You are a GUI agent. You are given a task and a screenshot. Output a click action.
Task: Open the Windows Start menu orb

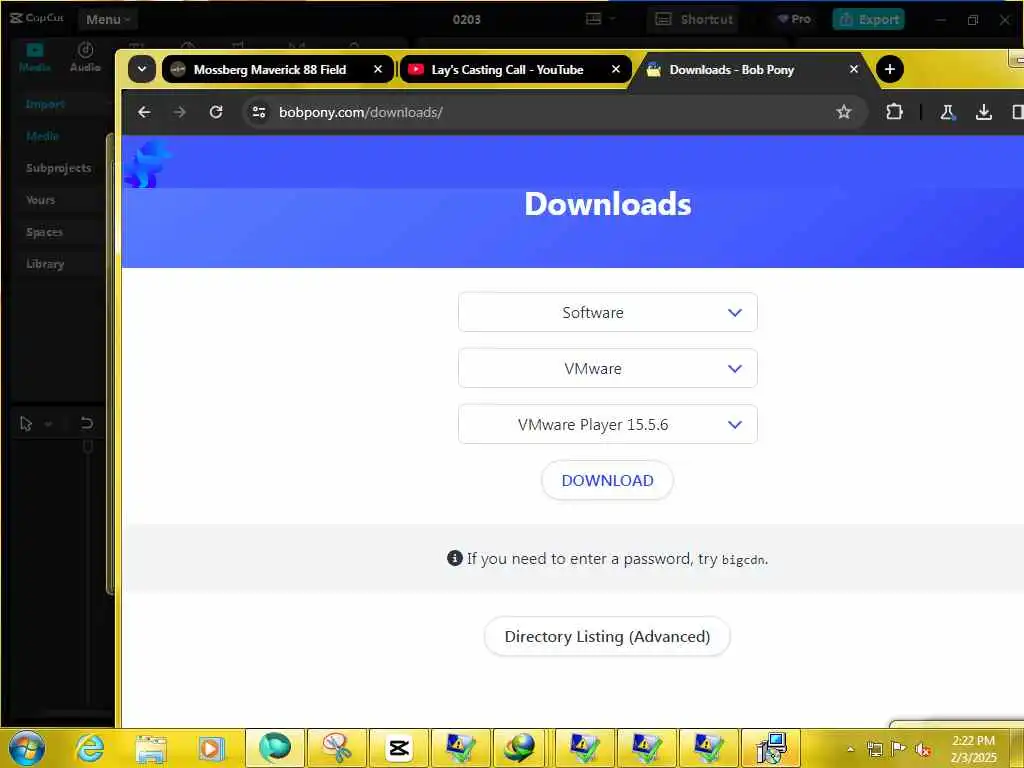pos(27,748)
